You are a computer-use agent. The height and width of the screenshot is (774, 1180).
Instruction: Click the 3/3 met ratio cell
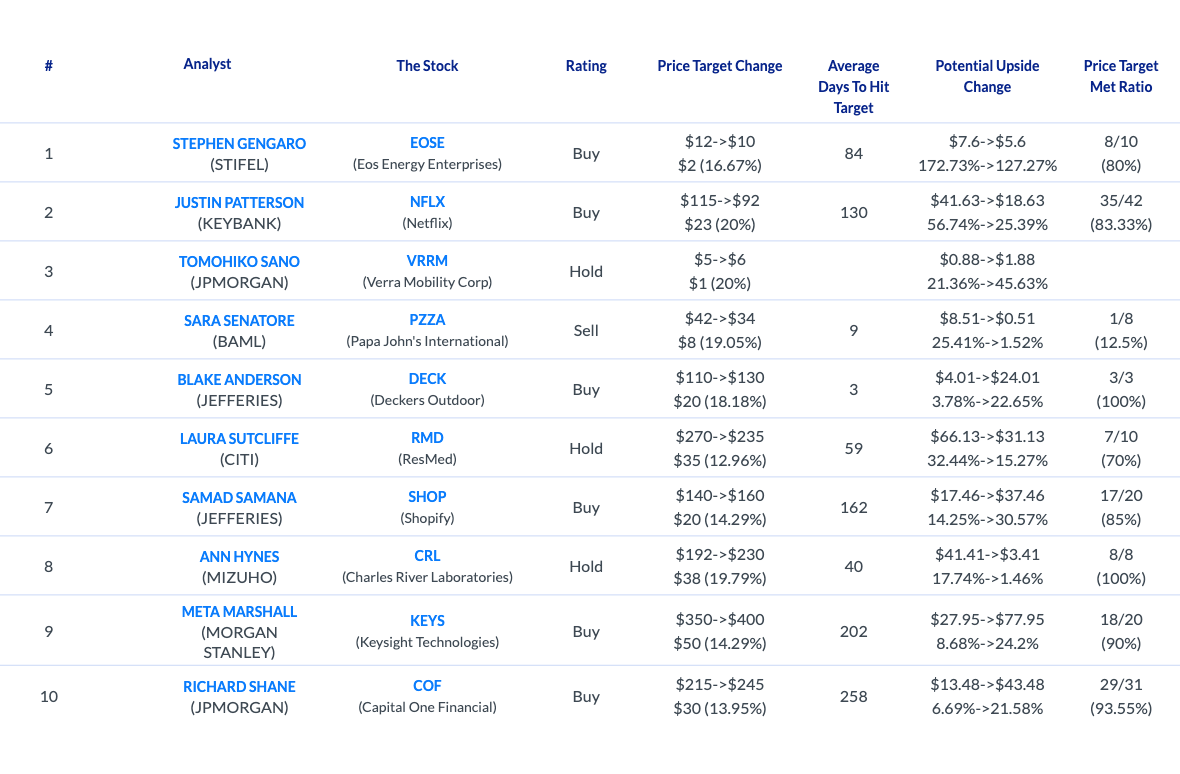tap(1121, 389)
